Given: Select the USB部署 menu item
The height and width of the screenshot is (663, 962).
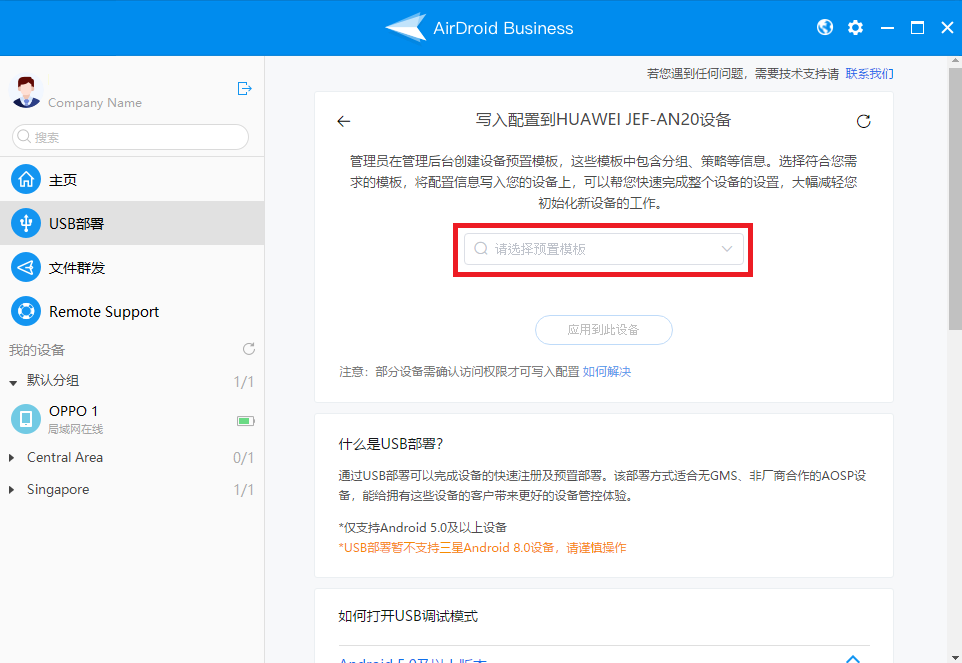Looking at the screenshot, I should pos(132,223).
